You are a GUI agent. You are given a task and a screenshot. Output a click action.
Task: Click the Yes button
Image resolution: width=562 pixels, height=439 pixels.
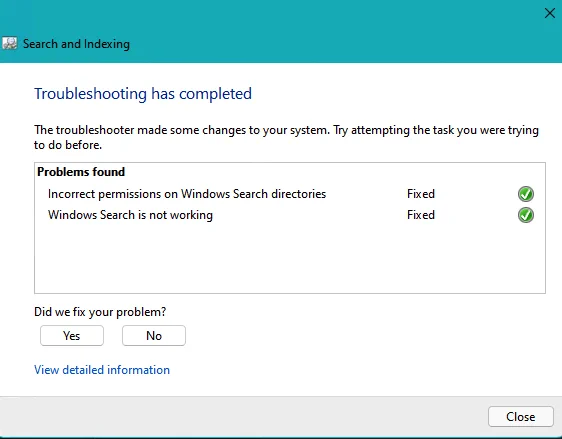click(x=72, y=335)
